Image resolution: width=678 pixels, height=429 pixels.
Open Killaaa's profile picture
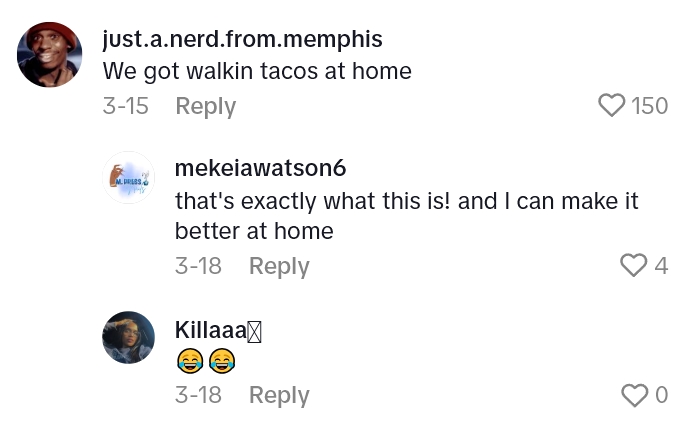click(129, 337)
